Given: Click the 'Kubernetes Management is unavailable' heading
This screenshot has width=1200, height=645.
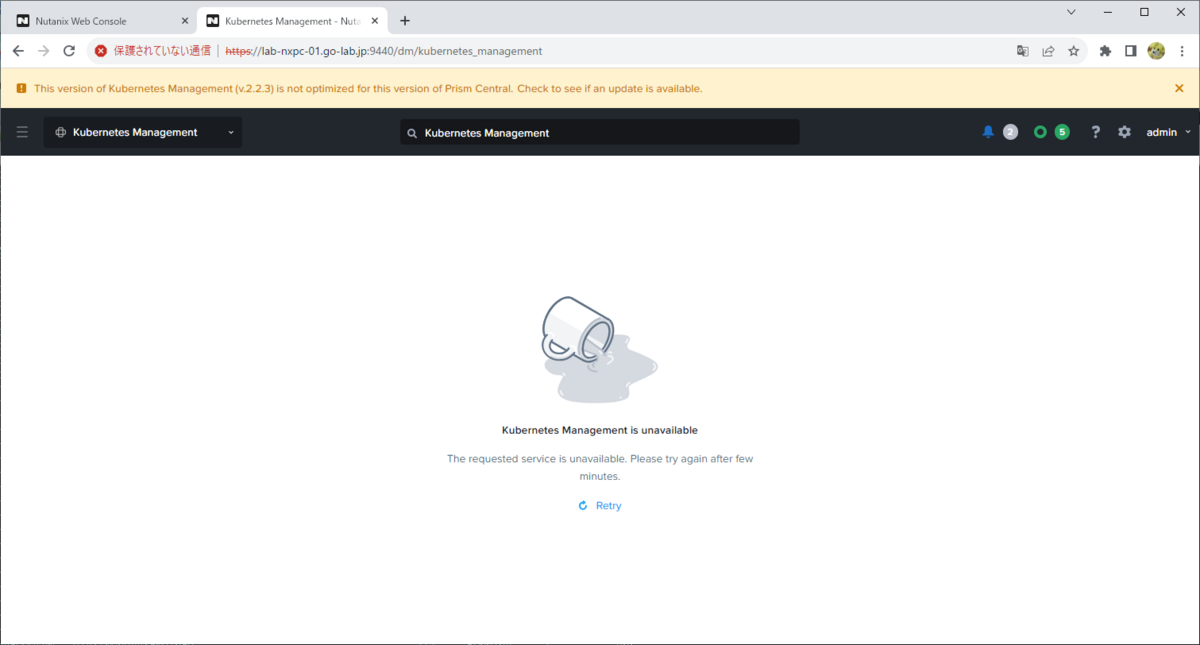Looking at the screenshot, I should pos(600,430).
